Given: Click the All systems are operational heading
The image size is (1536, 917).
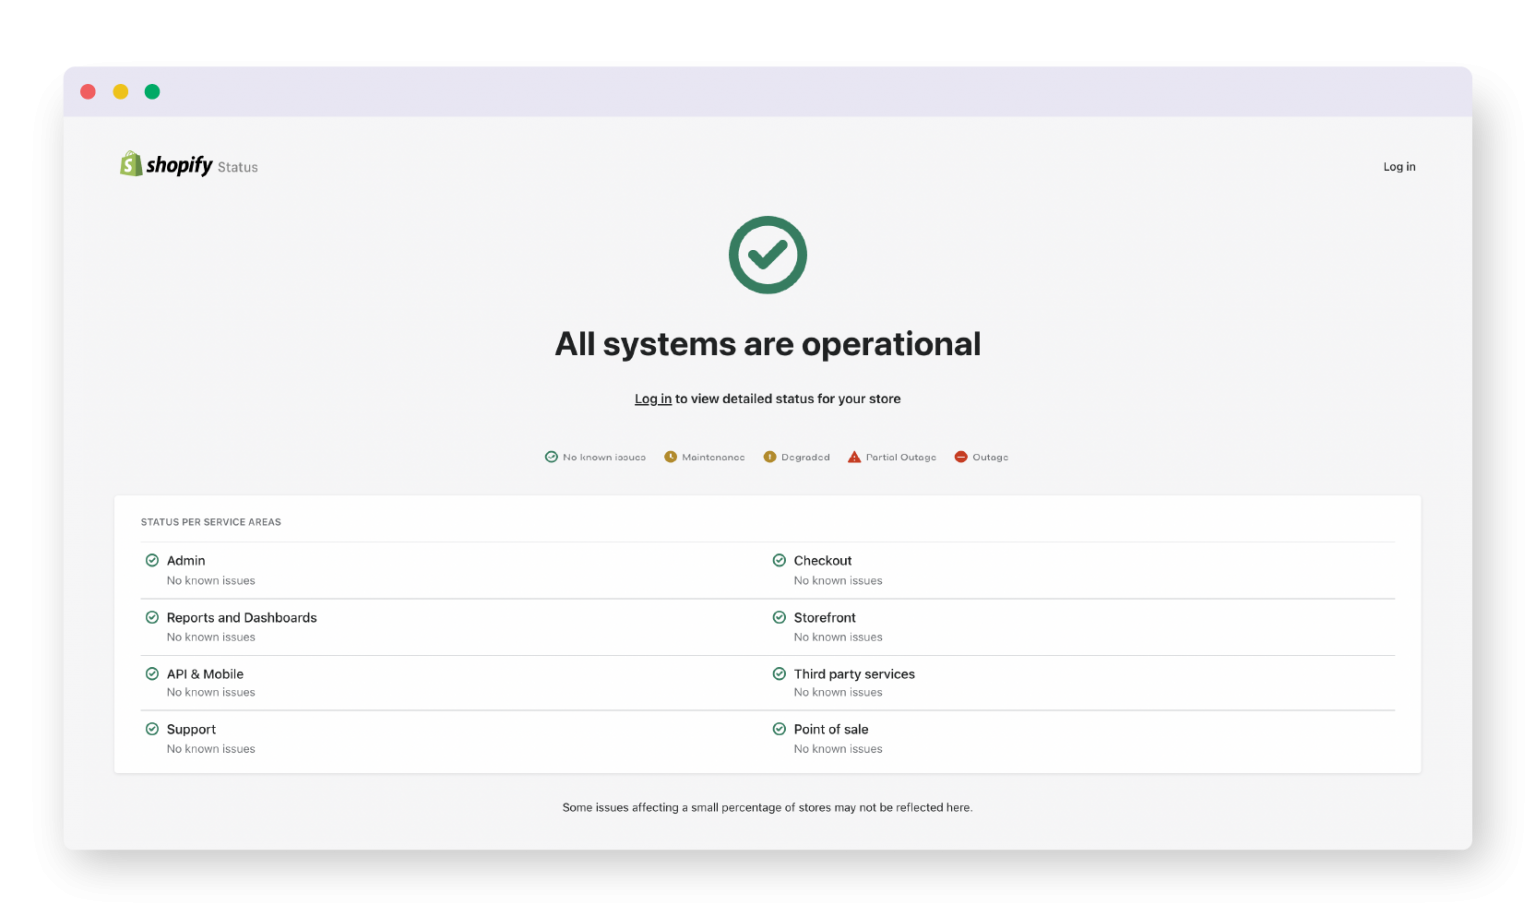Looking at the screenshot, I should tap(768, 343).
